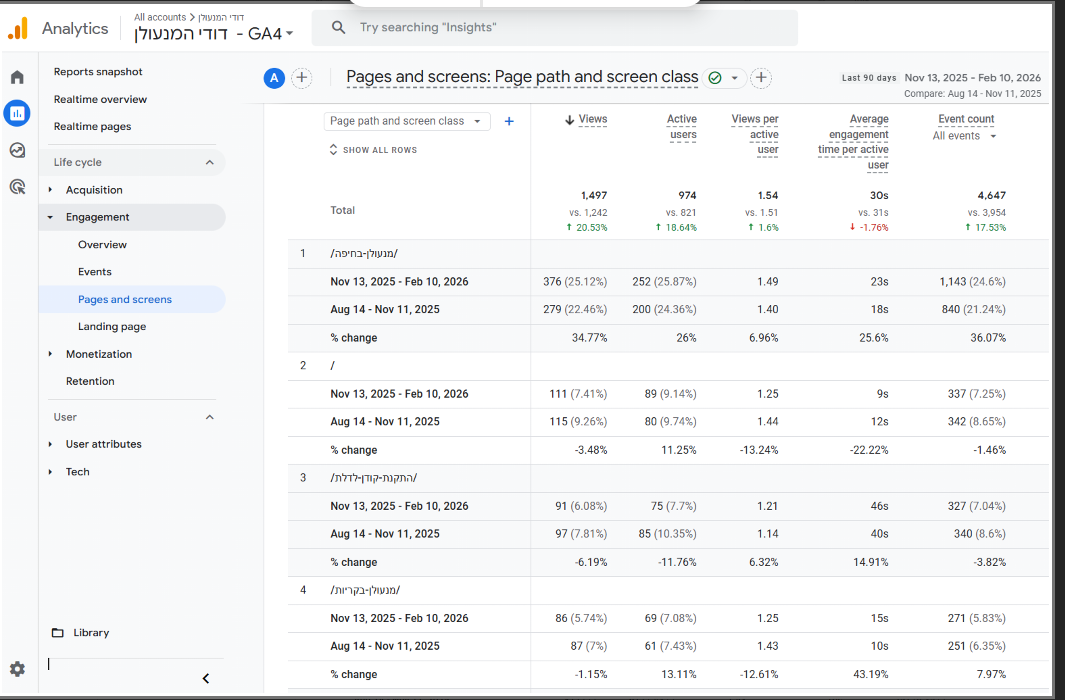
Task: Sort table by Active users column
Action: [682, 126]
